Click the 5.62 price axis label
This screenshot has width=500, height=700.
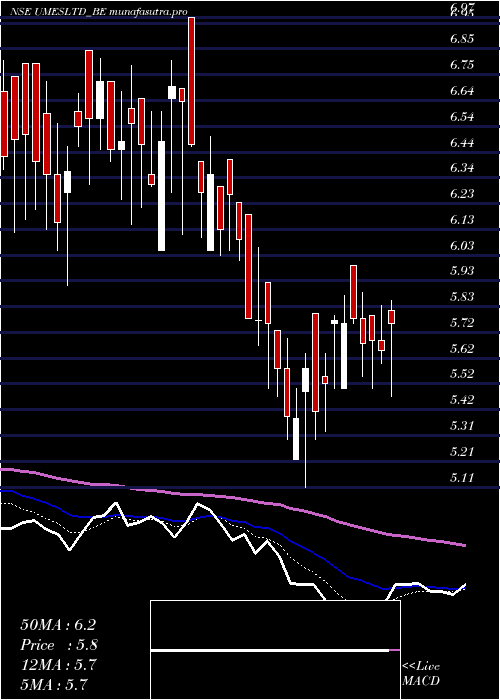pos(462,348)
